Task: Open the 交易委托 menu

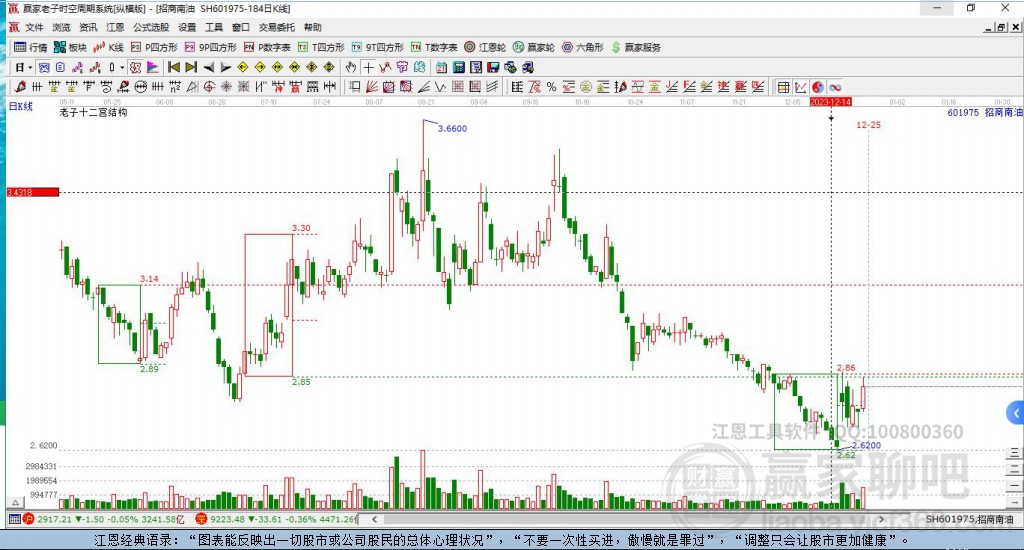Action: click(x=277, y=27)
